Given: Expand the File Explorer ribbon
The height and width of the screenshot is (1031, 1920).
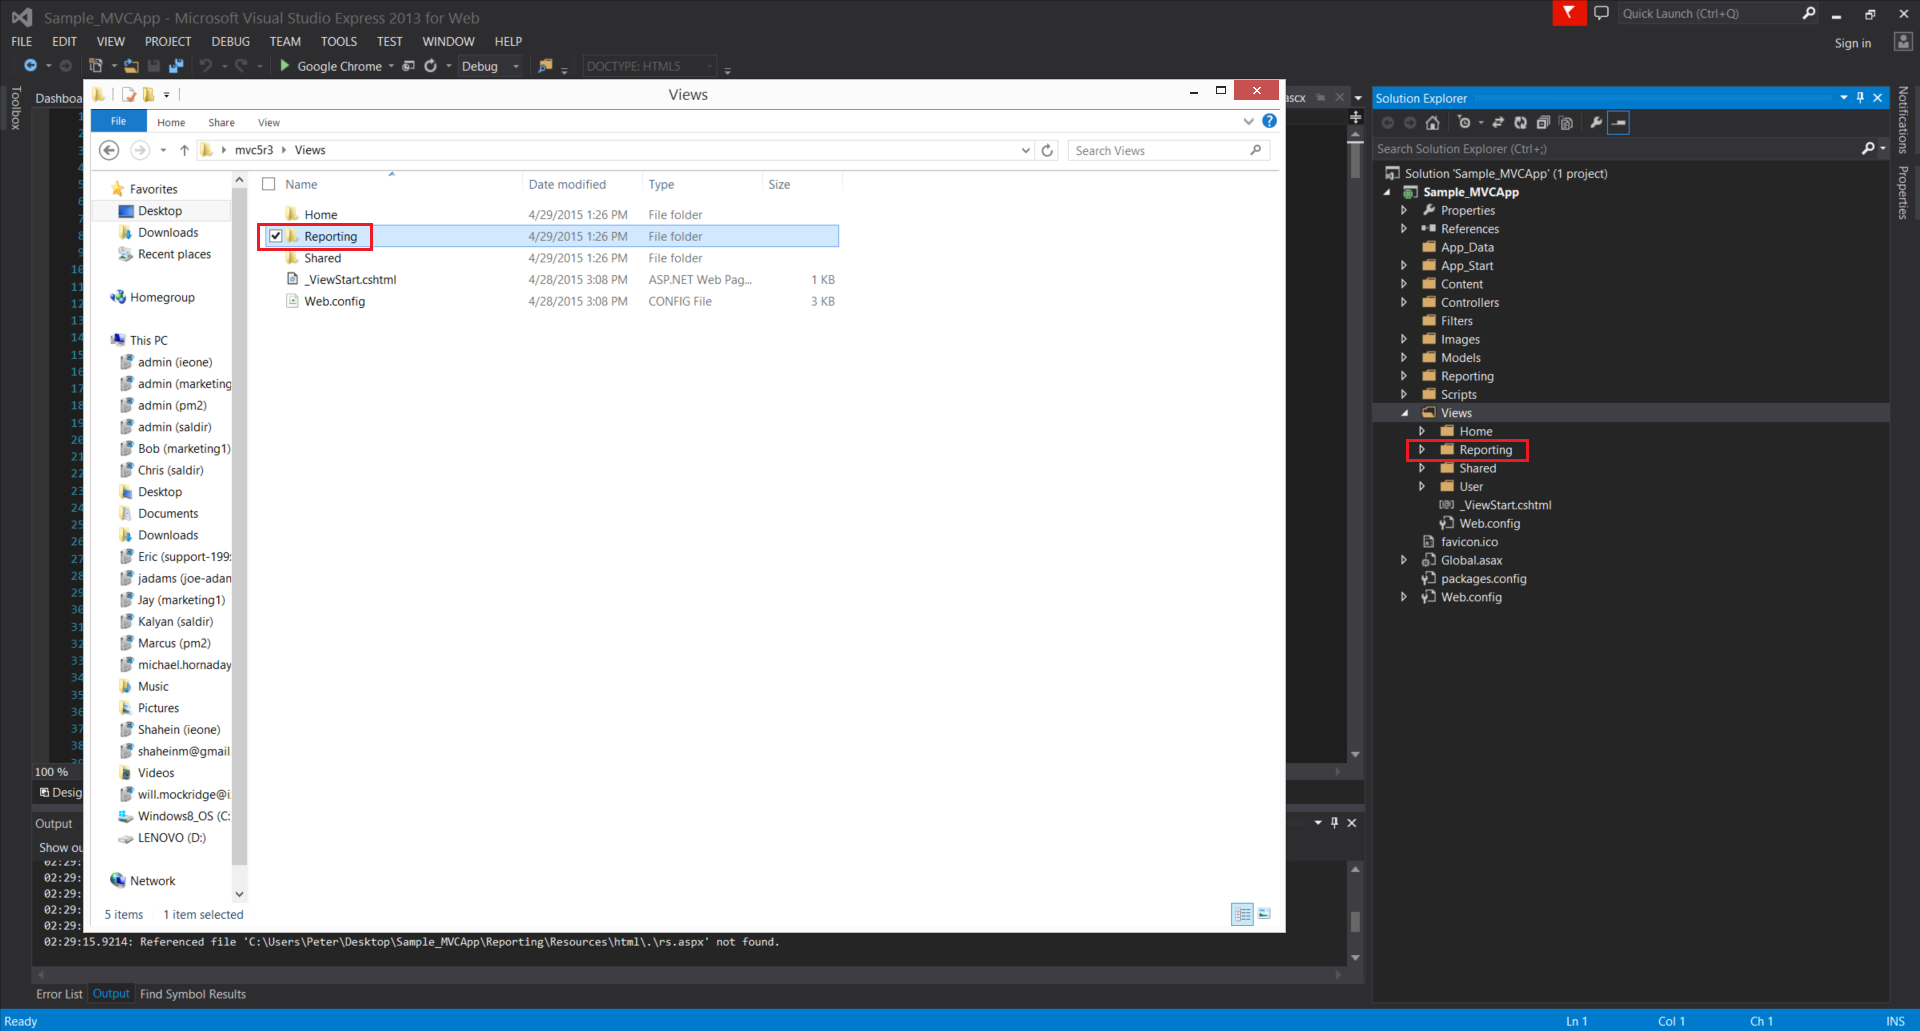Looking at the screenshot, I should [1248, 121].
